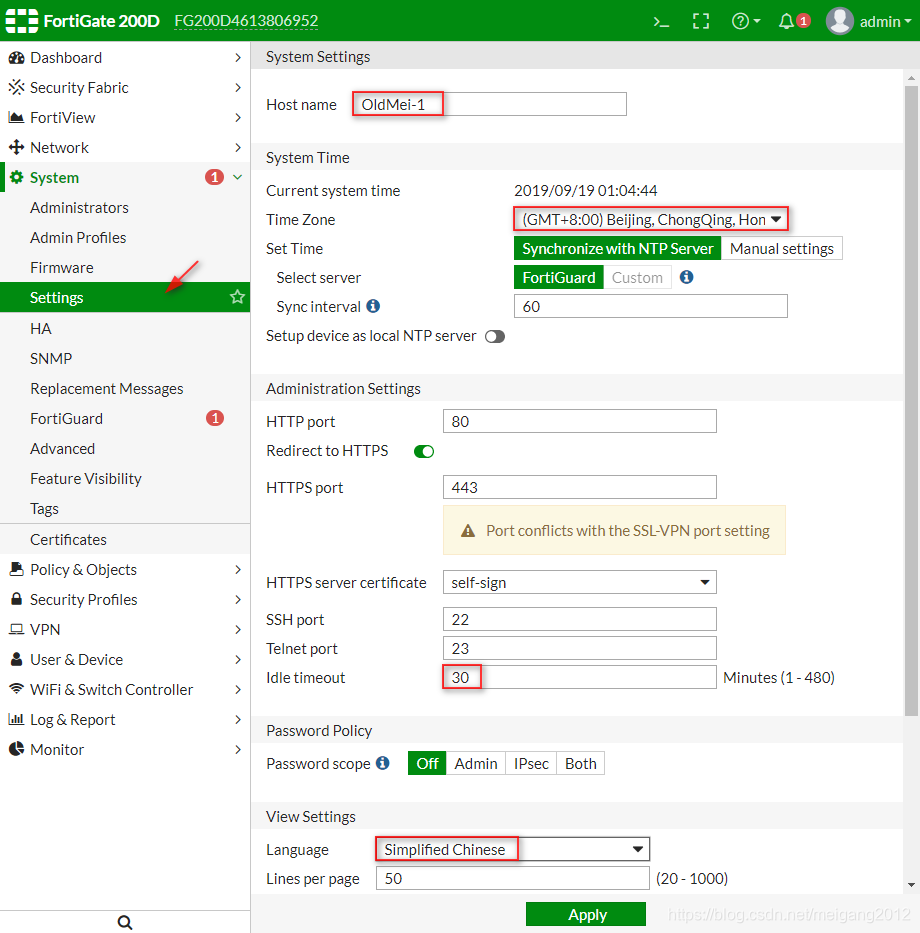Viewport: 920px width, 933px height.
Task: Open the Time Zone dropdown
Action: tap(651, 220)
